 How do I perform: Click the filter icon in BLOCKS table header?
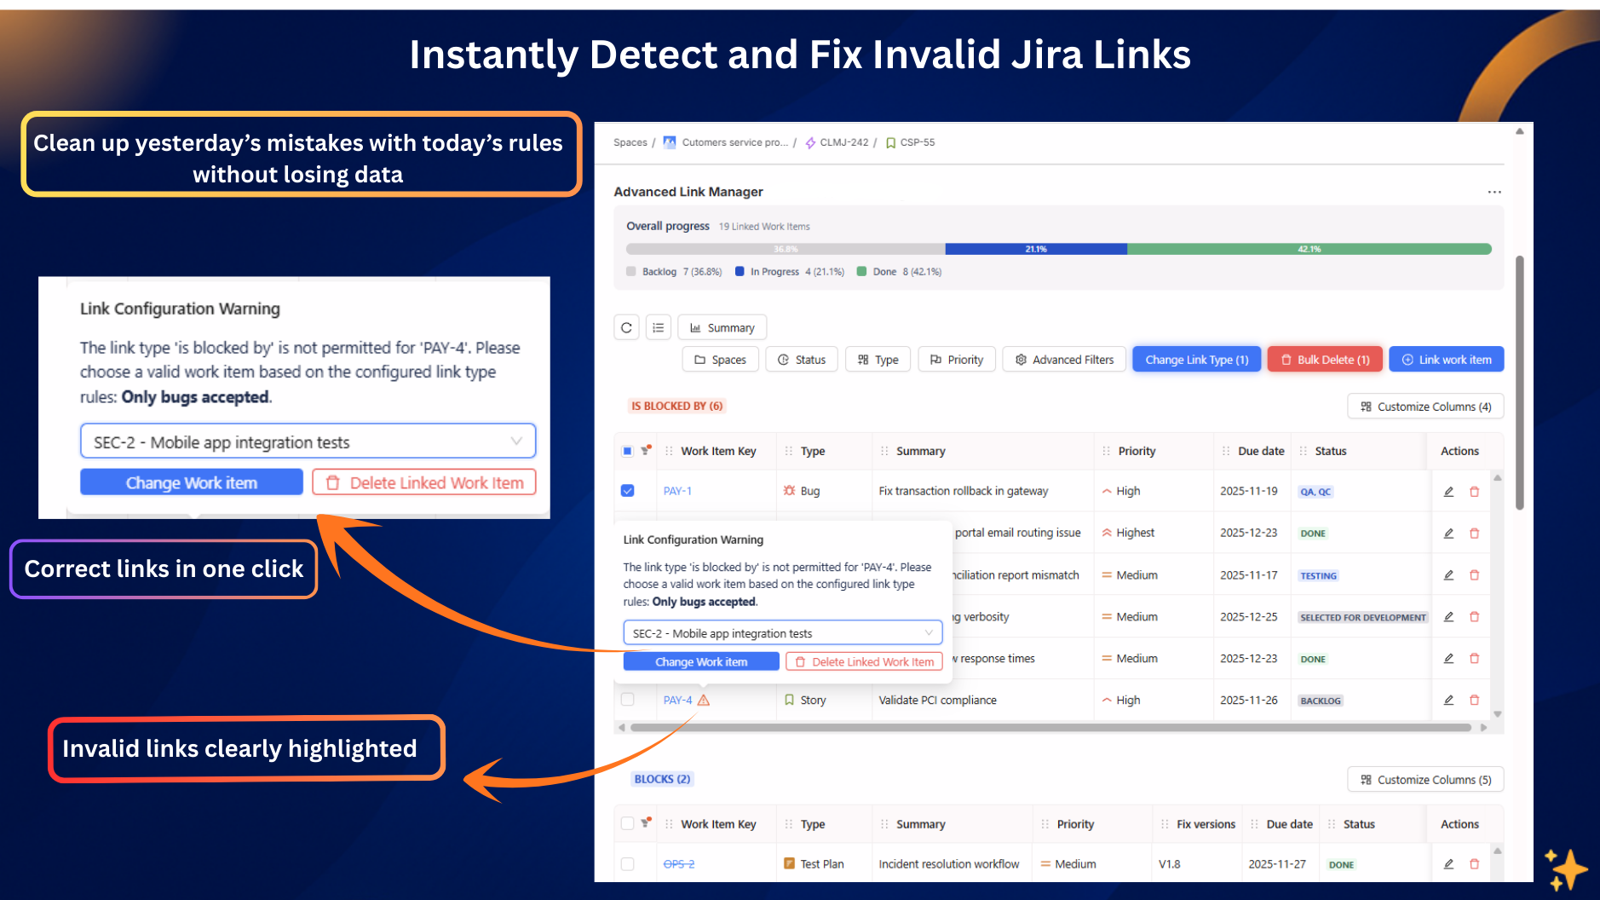click(x=647, y=823)
